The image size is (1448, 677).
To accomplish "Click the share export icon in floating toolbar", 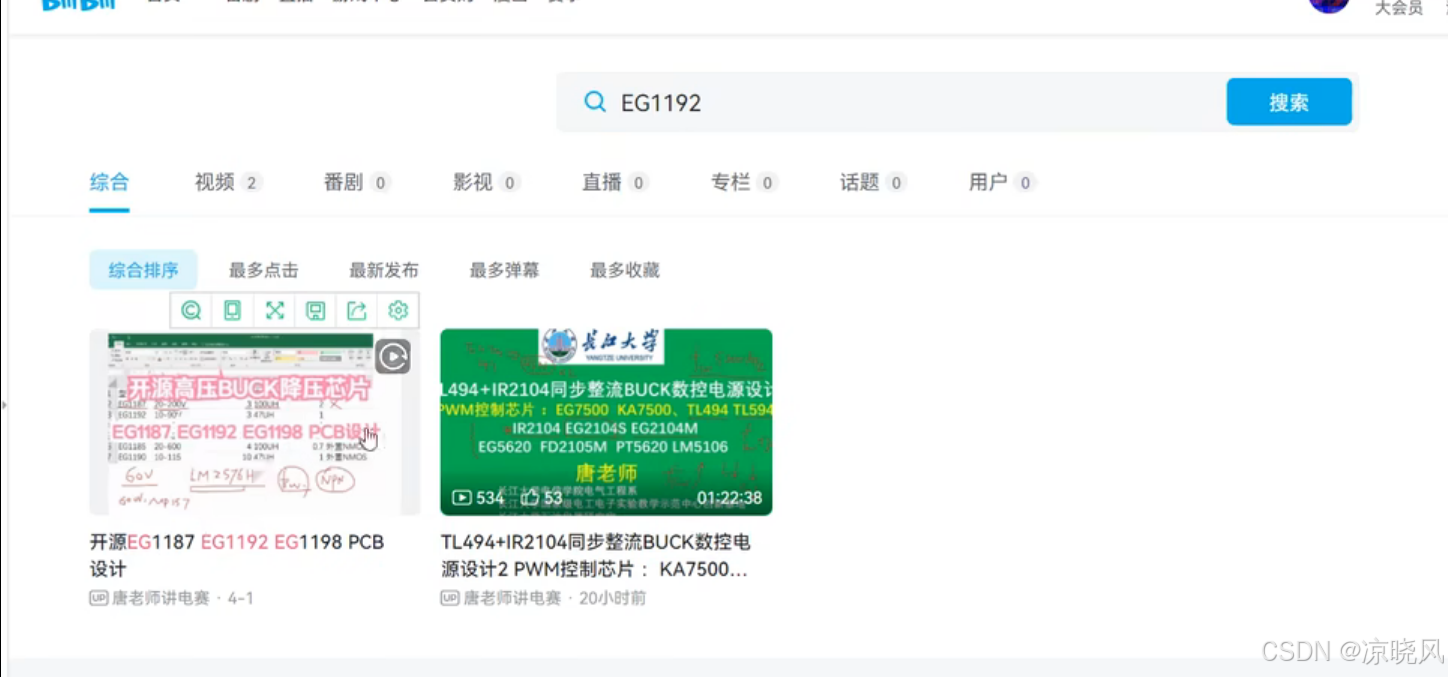I will pos(357,311).
